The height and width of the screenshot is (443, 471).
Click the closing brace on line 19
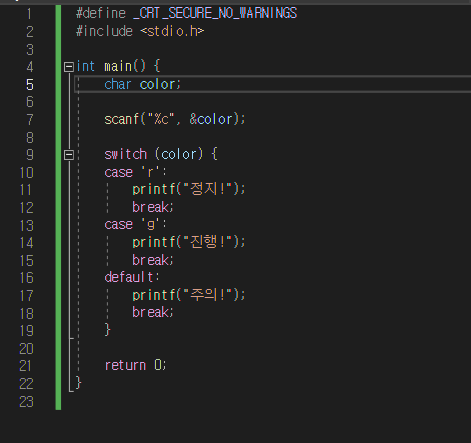coord(107,330)
